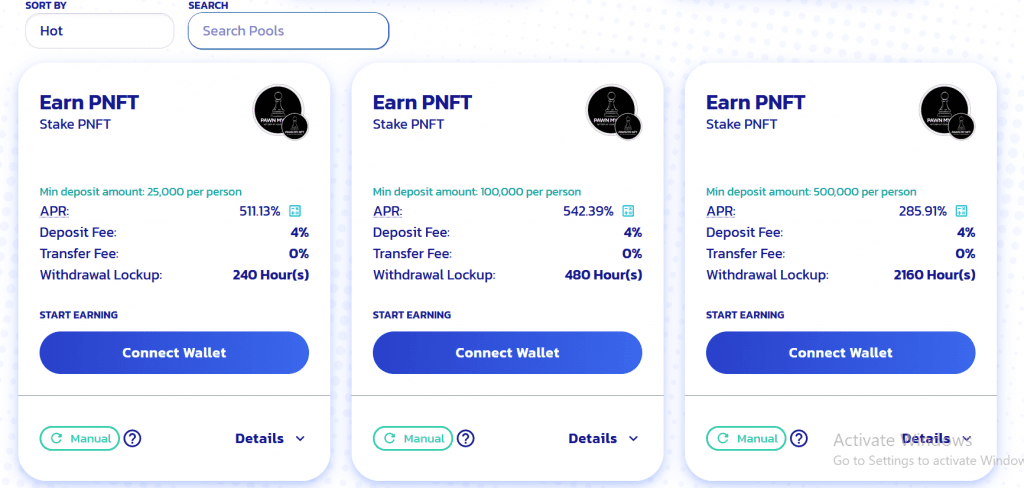Expand Details of 240 Hour(s) lockup pool
The width and height of the screenshot is (1024, 488).
coord(270,438)
